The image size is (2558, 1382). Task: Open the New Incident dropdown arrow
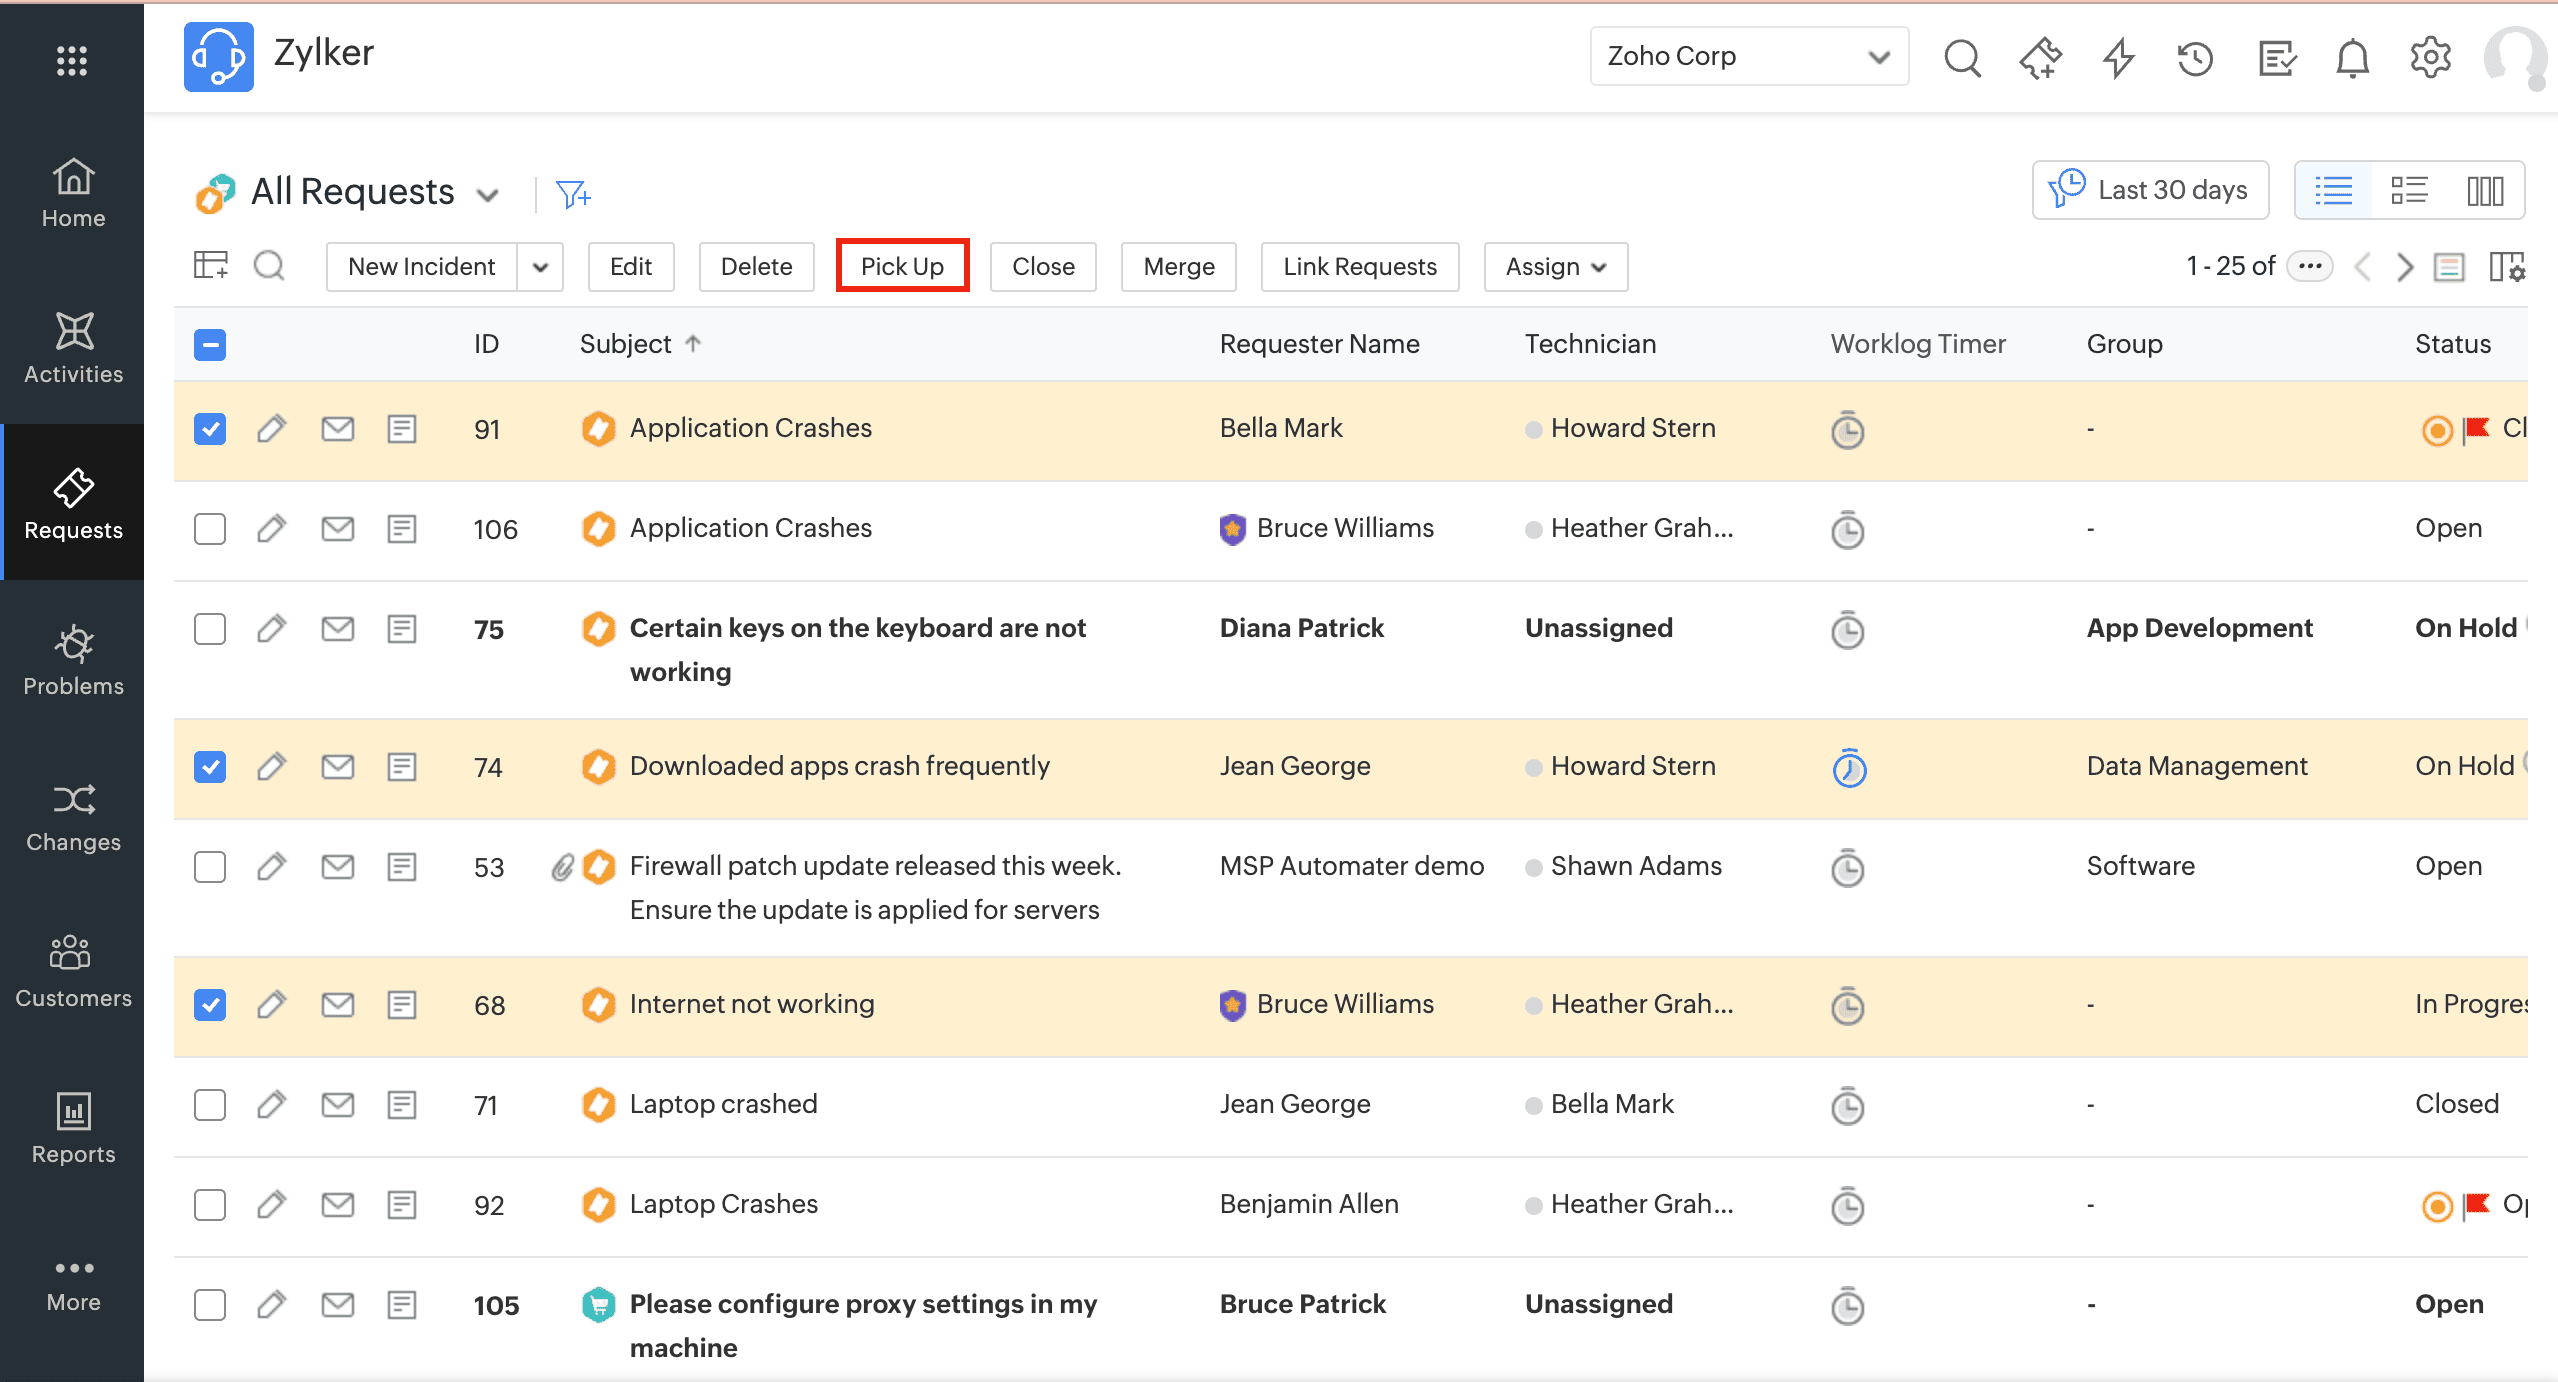[540, 267]
